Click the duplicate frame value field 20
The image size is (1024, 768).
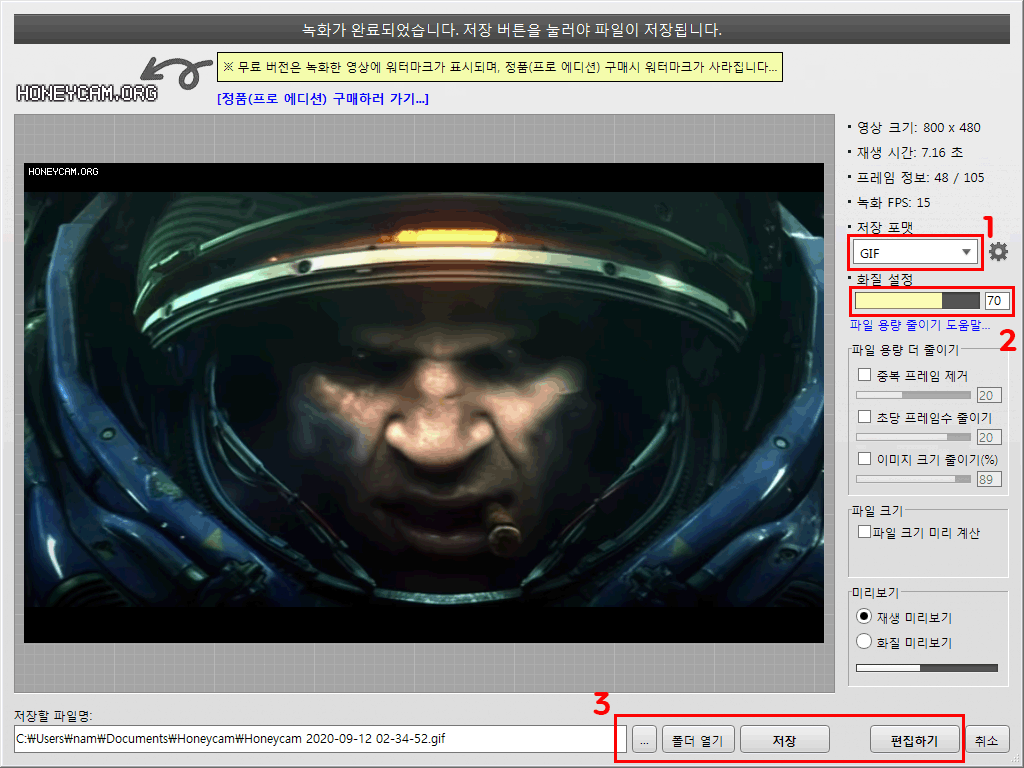coord(989,395)
